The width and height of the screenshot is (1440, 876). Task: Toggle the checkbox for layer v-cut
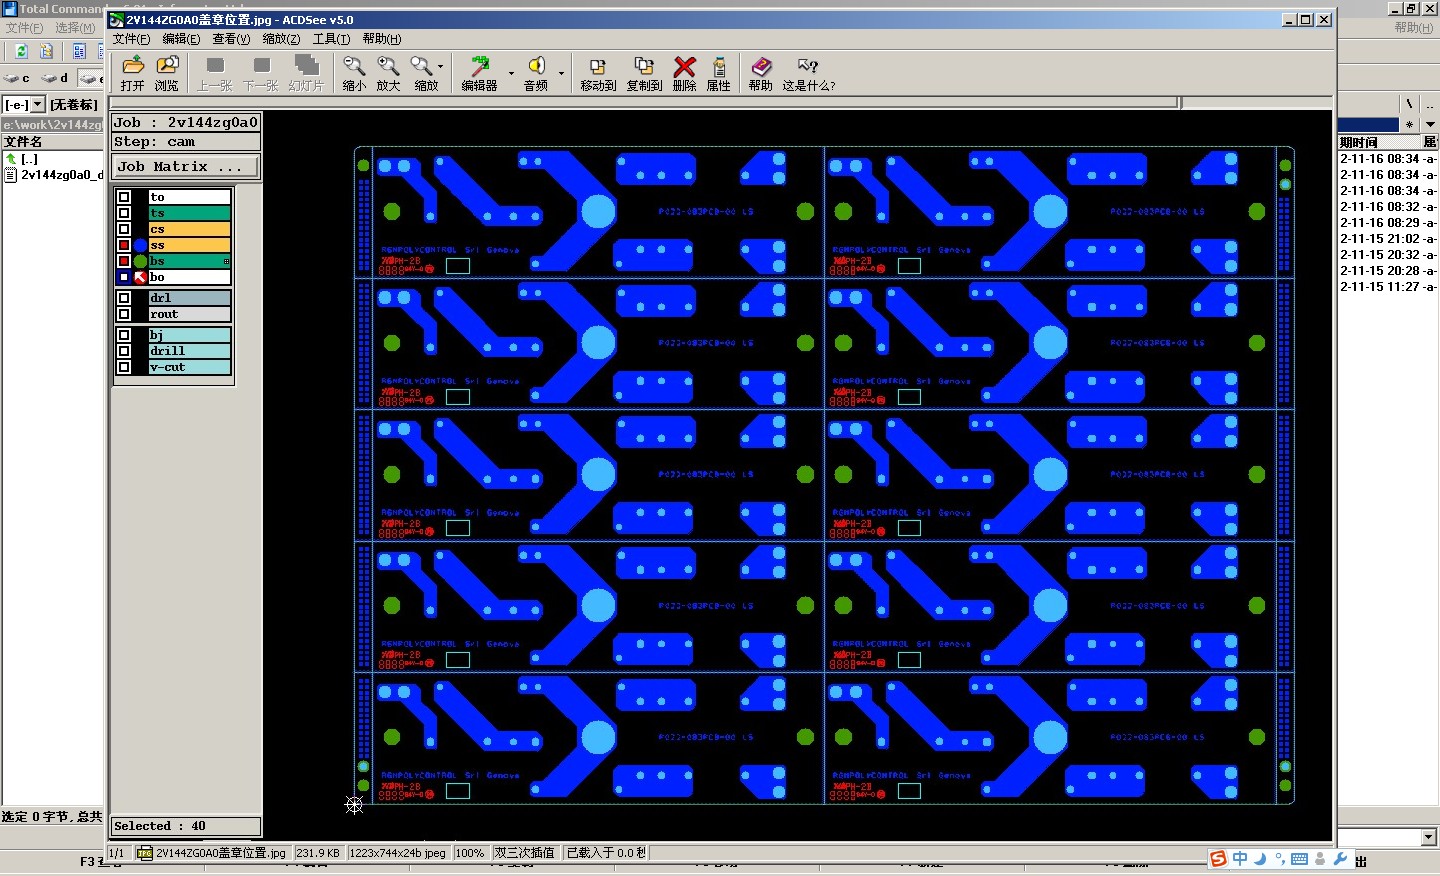click(124, 367)
